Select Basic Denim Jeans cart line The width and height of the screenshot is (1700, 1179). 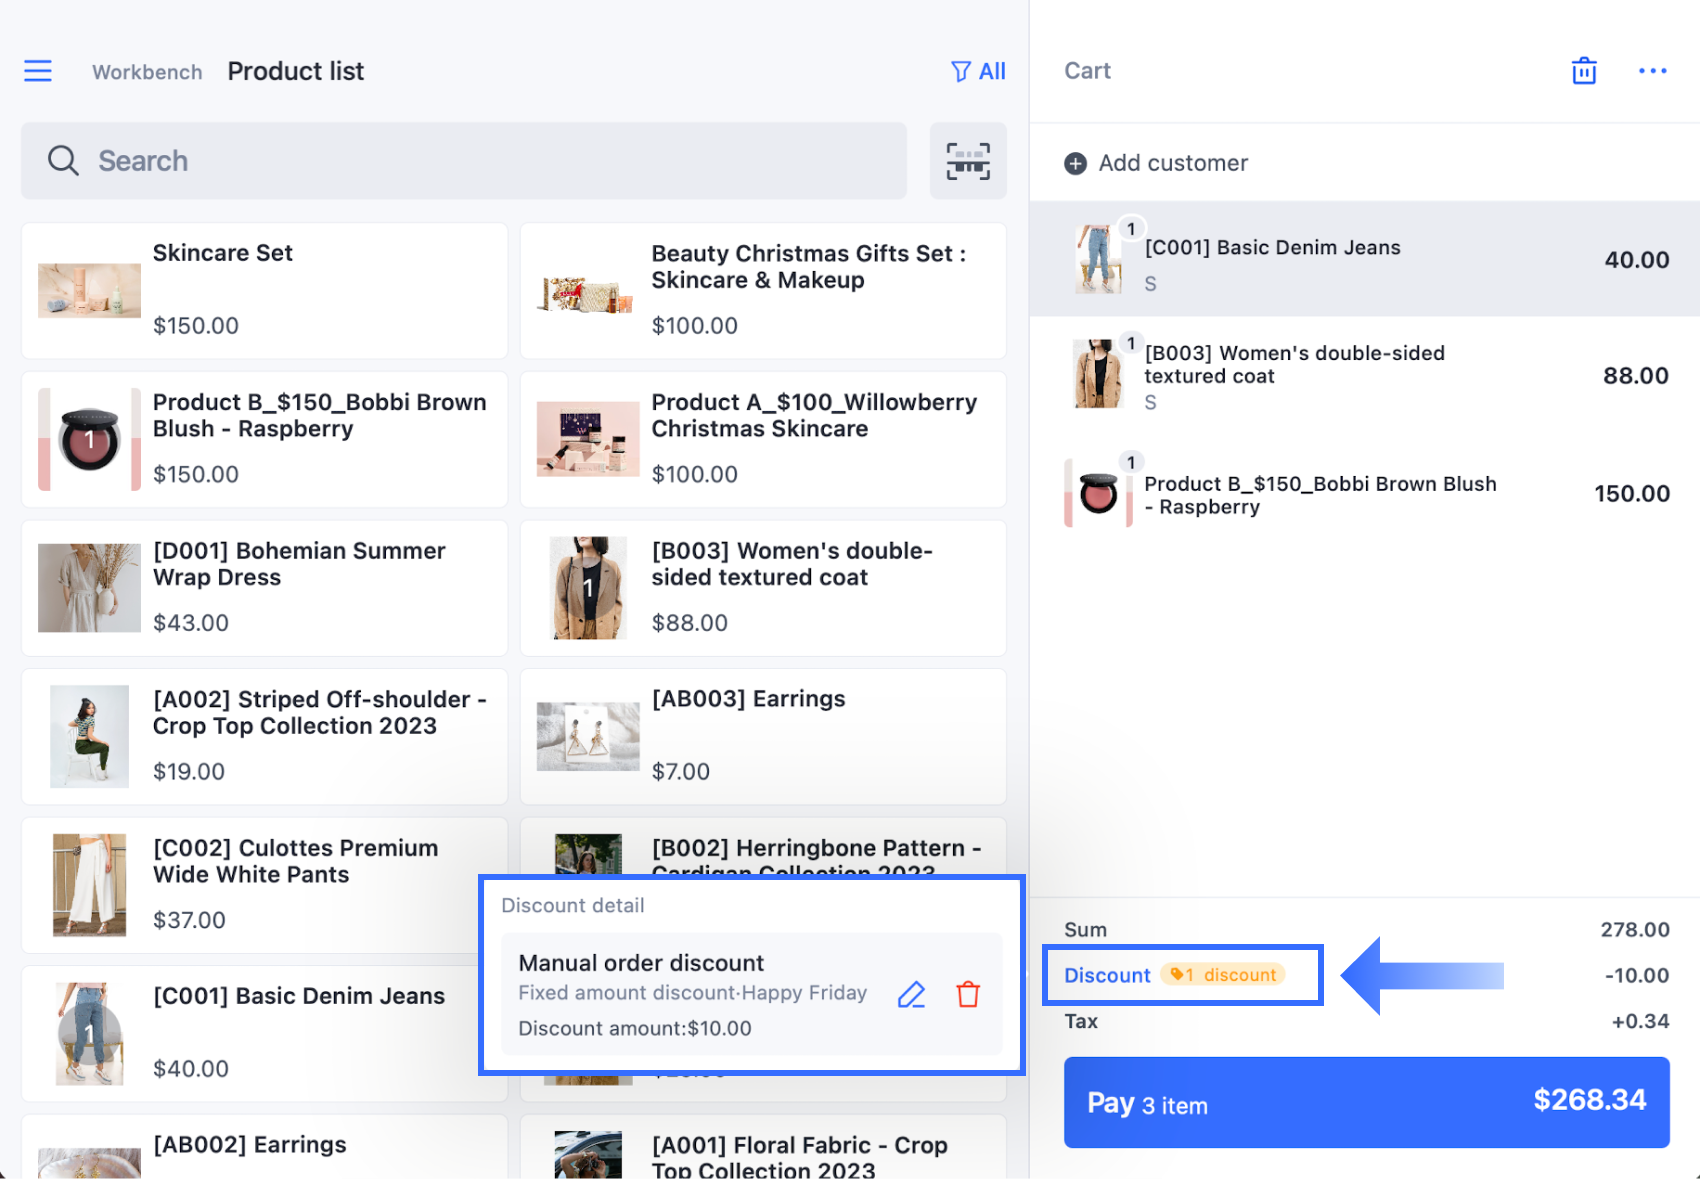pyautogui.click(x=1365, y=259)
